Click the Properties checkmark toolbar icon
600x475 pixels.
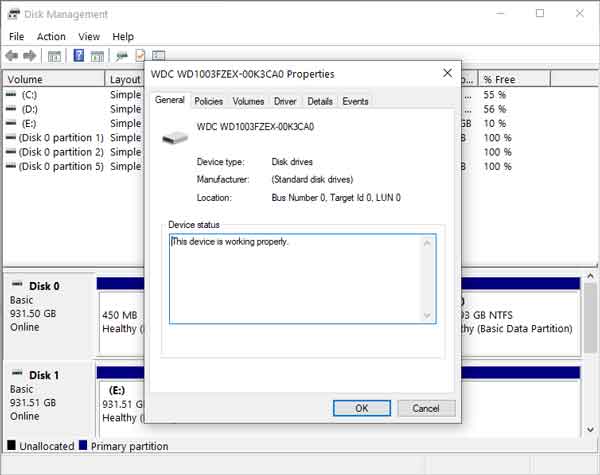pyautogui.click(x=140, y=56)
